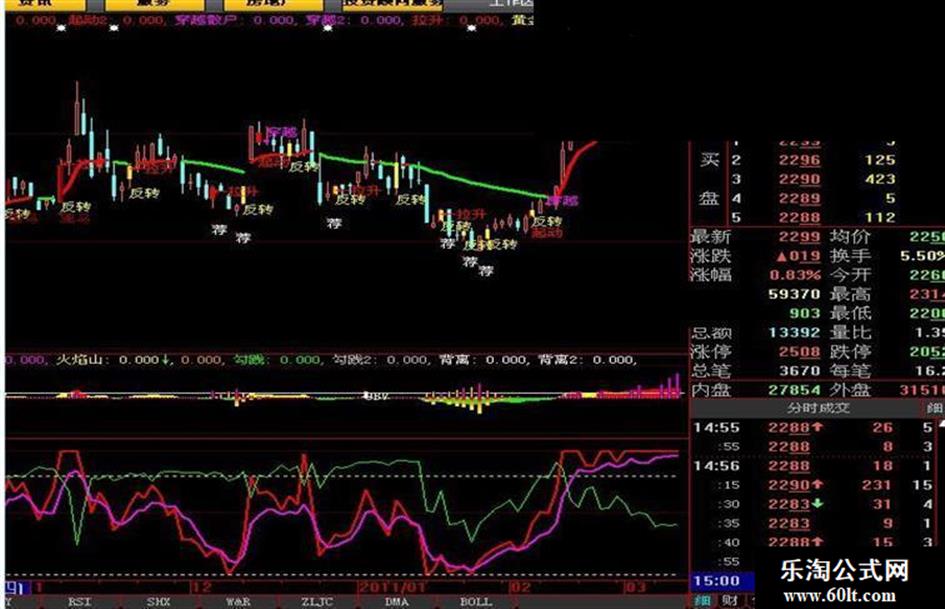Switch to the SHX indicator tab
This screenshot has width=945, height=609.
pyautogui.click(x=159, y=602)
